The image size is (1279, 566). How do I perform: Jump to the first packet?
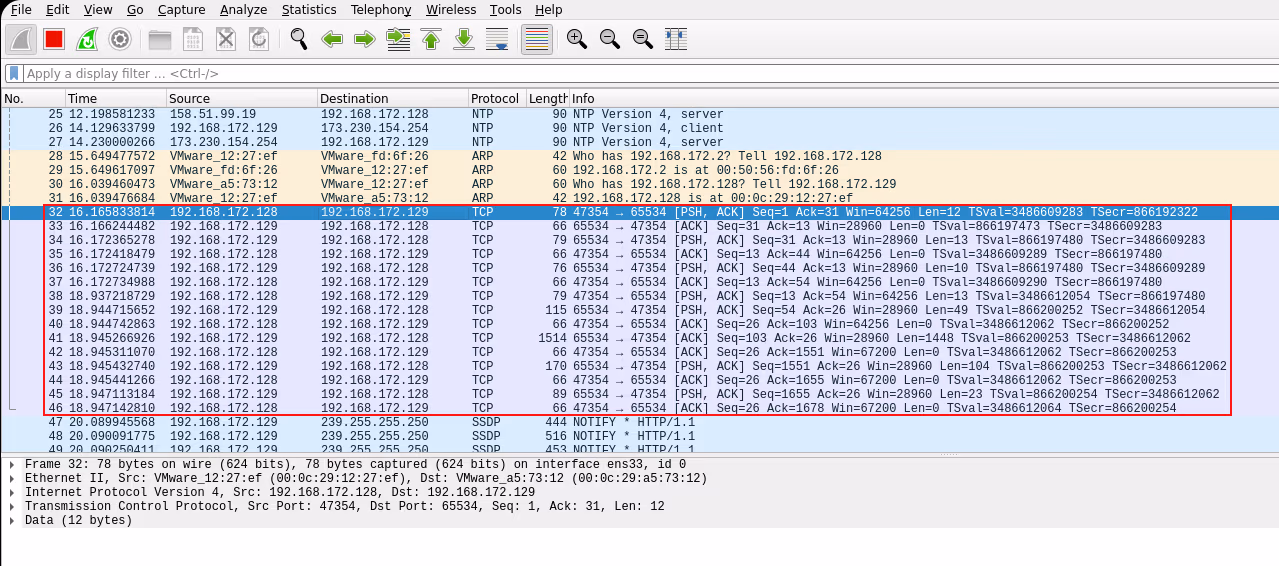431,40
